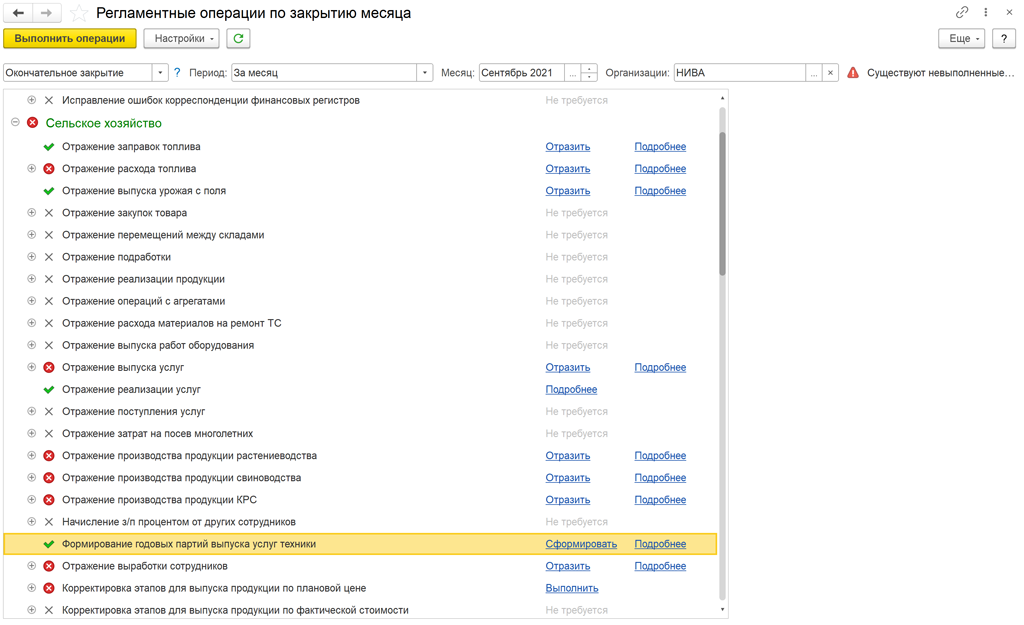Open the Период За месяц dropdown

(x=424, y=73)
